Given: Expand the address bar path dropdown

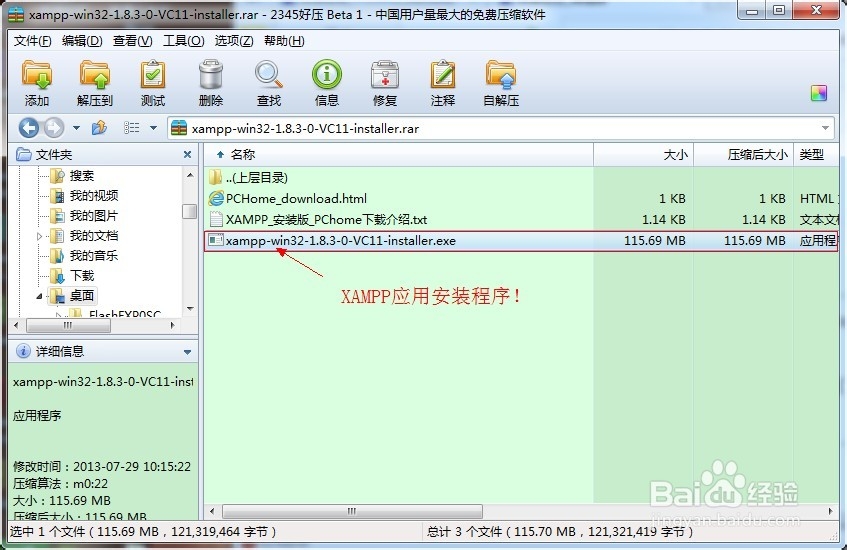Looking at the screenshot, I should click(x=825, y=128).
